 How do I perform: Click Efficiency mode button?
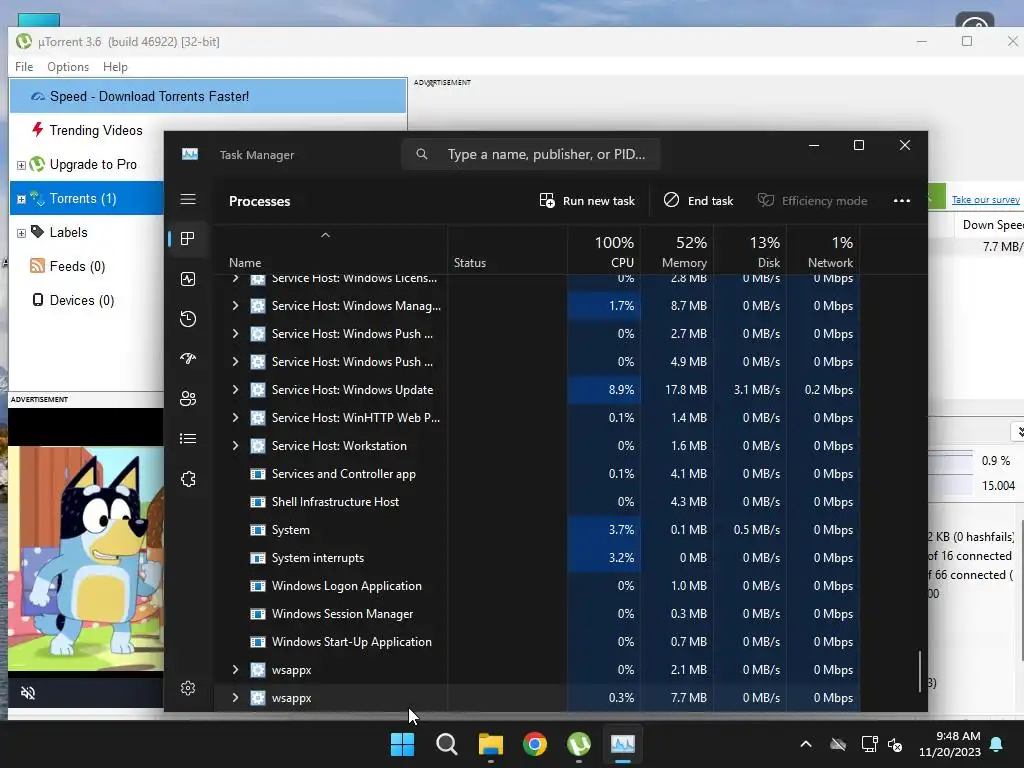[x=812, y=200]
